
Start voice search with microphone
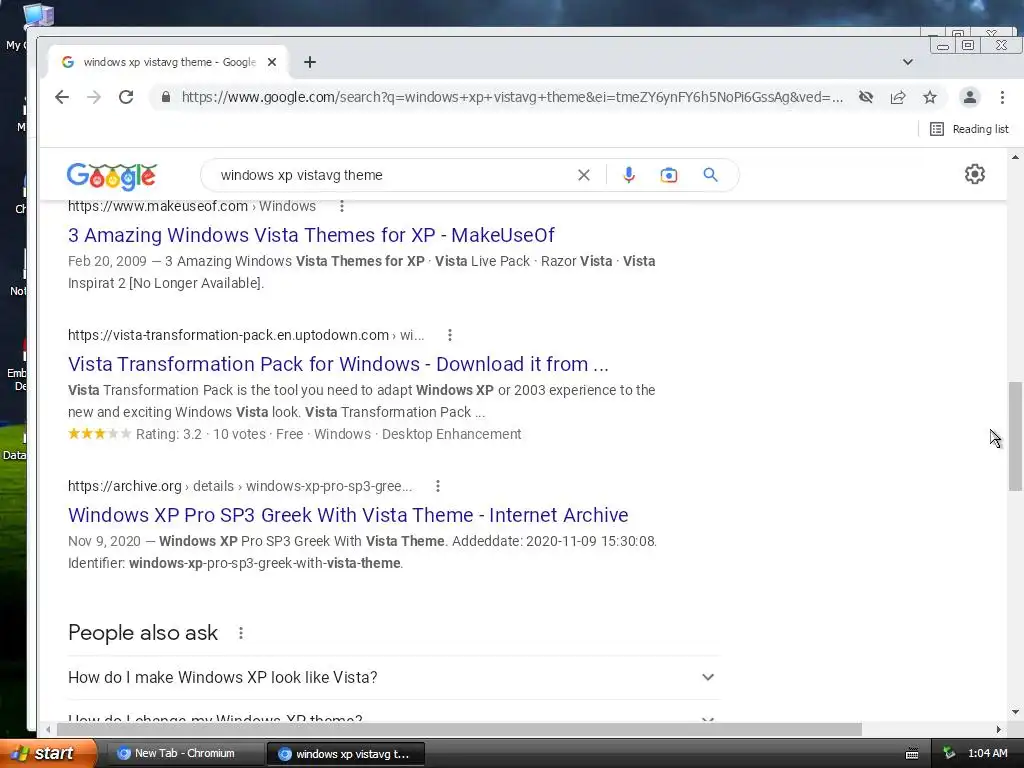629,175
